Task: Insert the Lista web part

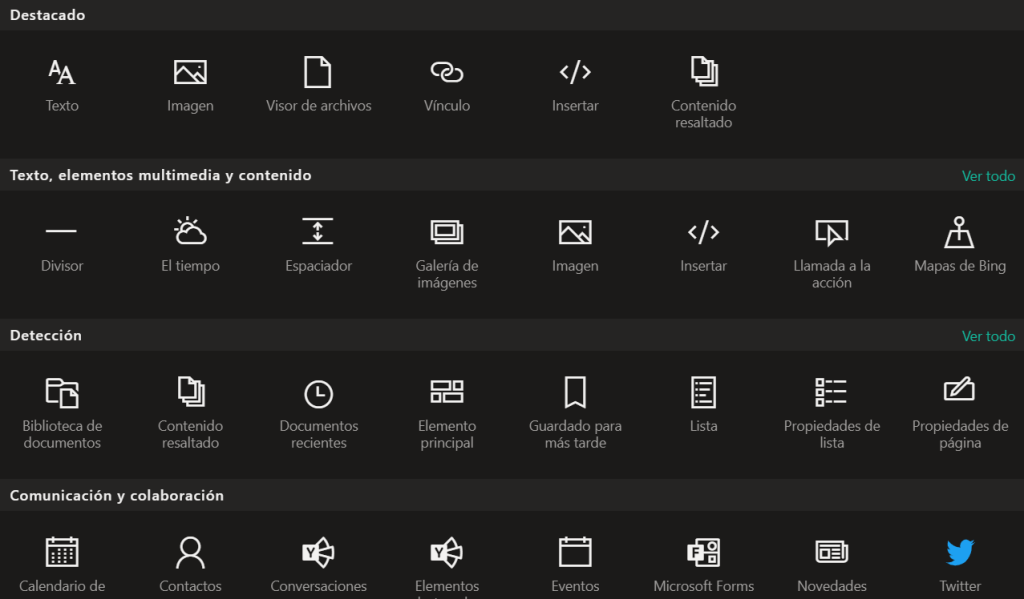Action: point(703,393)
